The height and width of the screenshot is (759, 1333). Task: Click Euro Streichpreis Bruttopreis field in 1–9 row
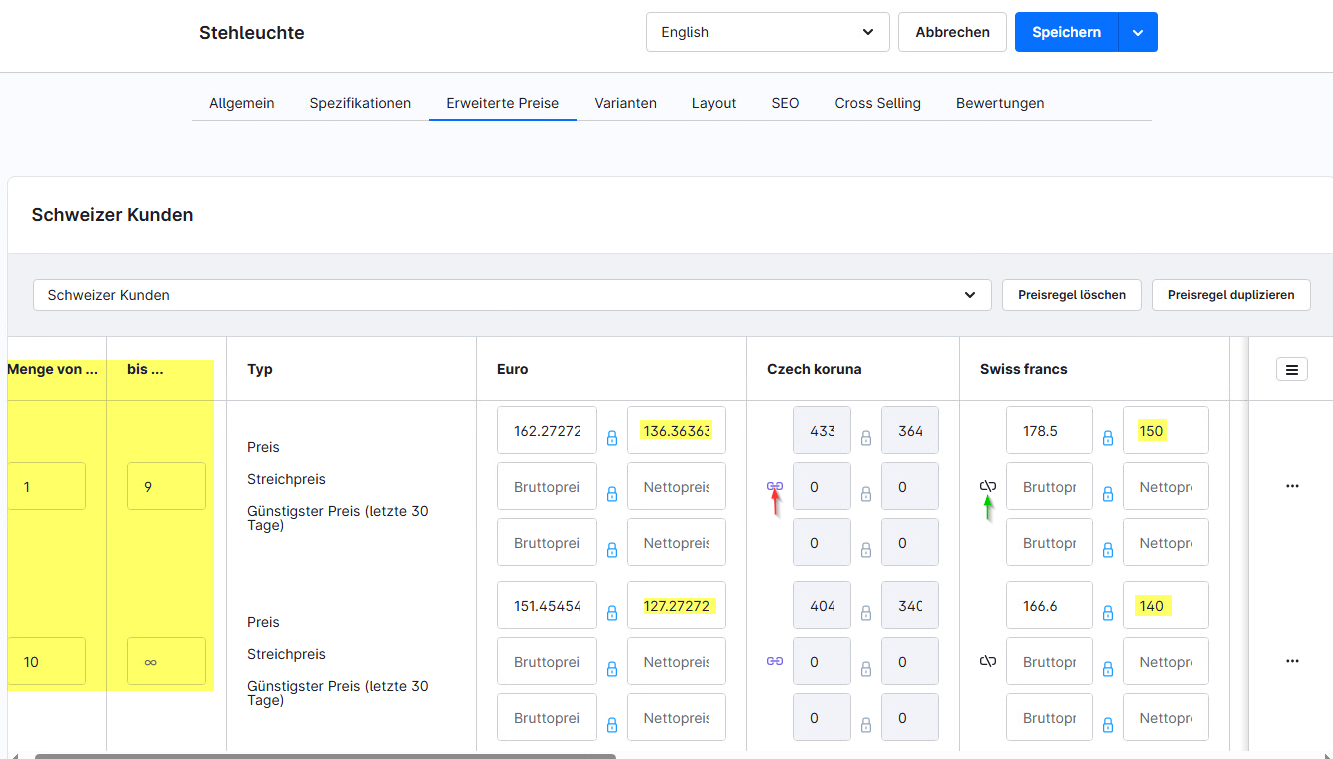click(547, 486)
